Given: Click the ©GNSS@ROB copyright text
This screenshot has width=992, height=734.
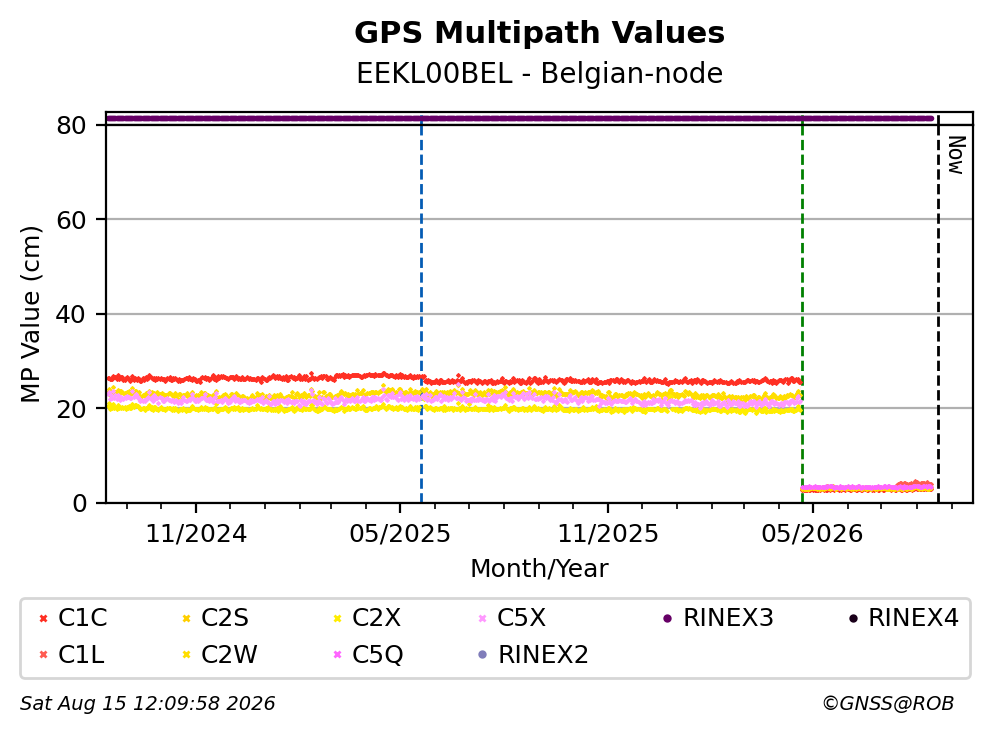Looking at the screenshot, I should tap(888, 704).
